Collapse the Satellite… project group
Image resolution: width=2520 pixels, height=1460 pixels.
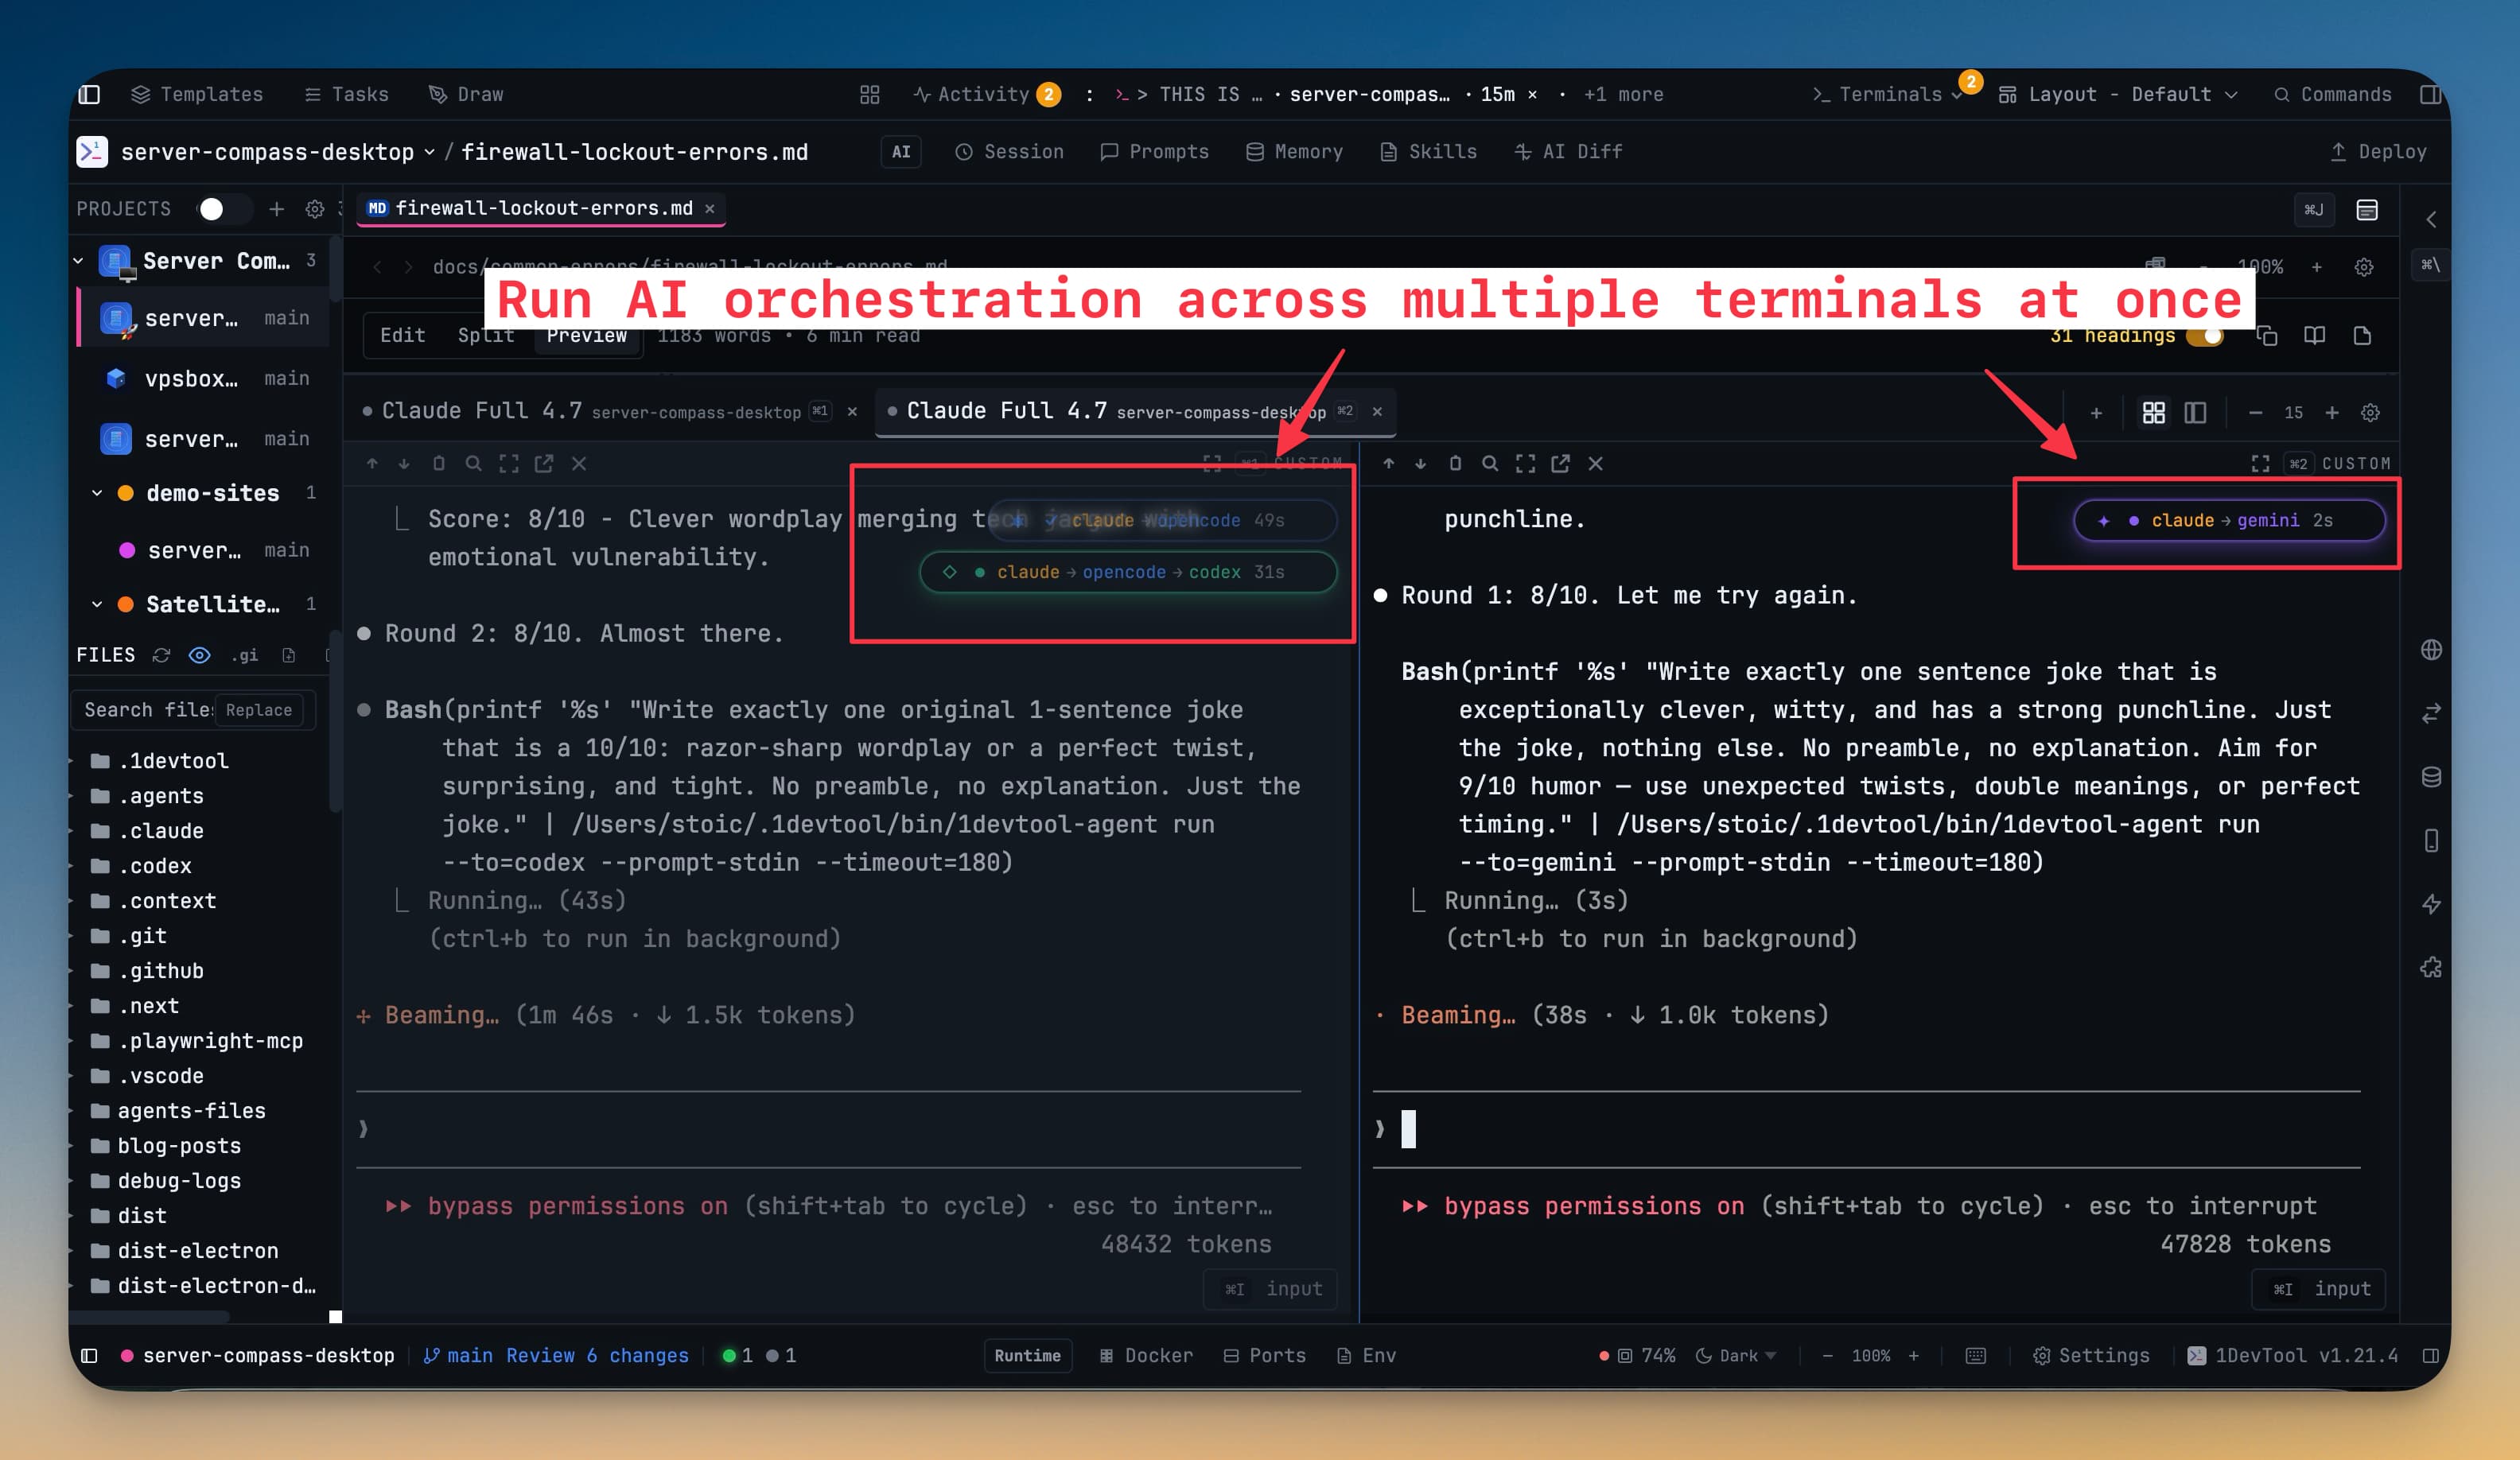click(x=97, y=604)
